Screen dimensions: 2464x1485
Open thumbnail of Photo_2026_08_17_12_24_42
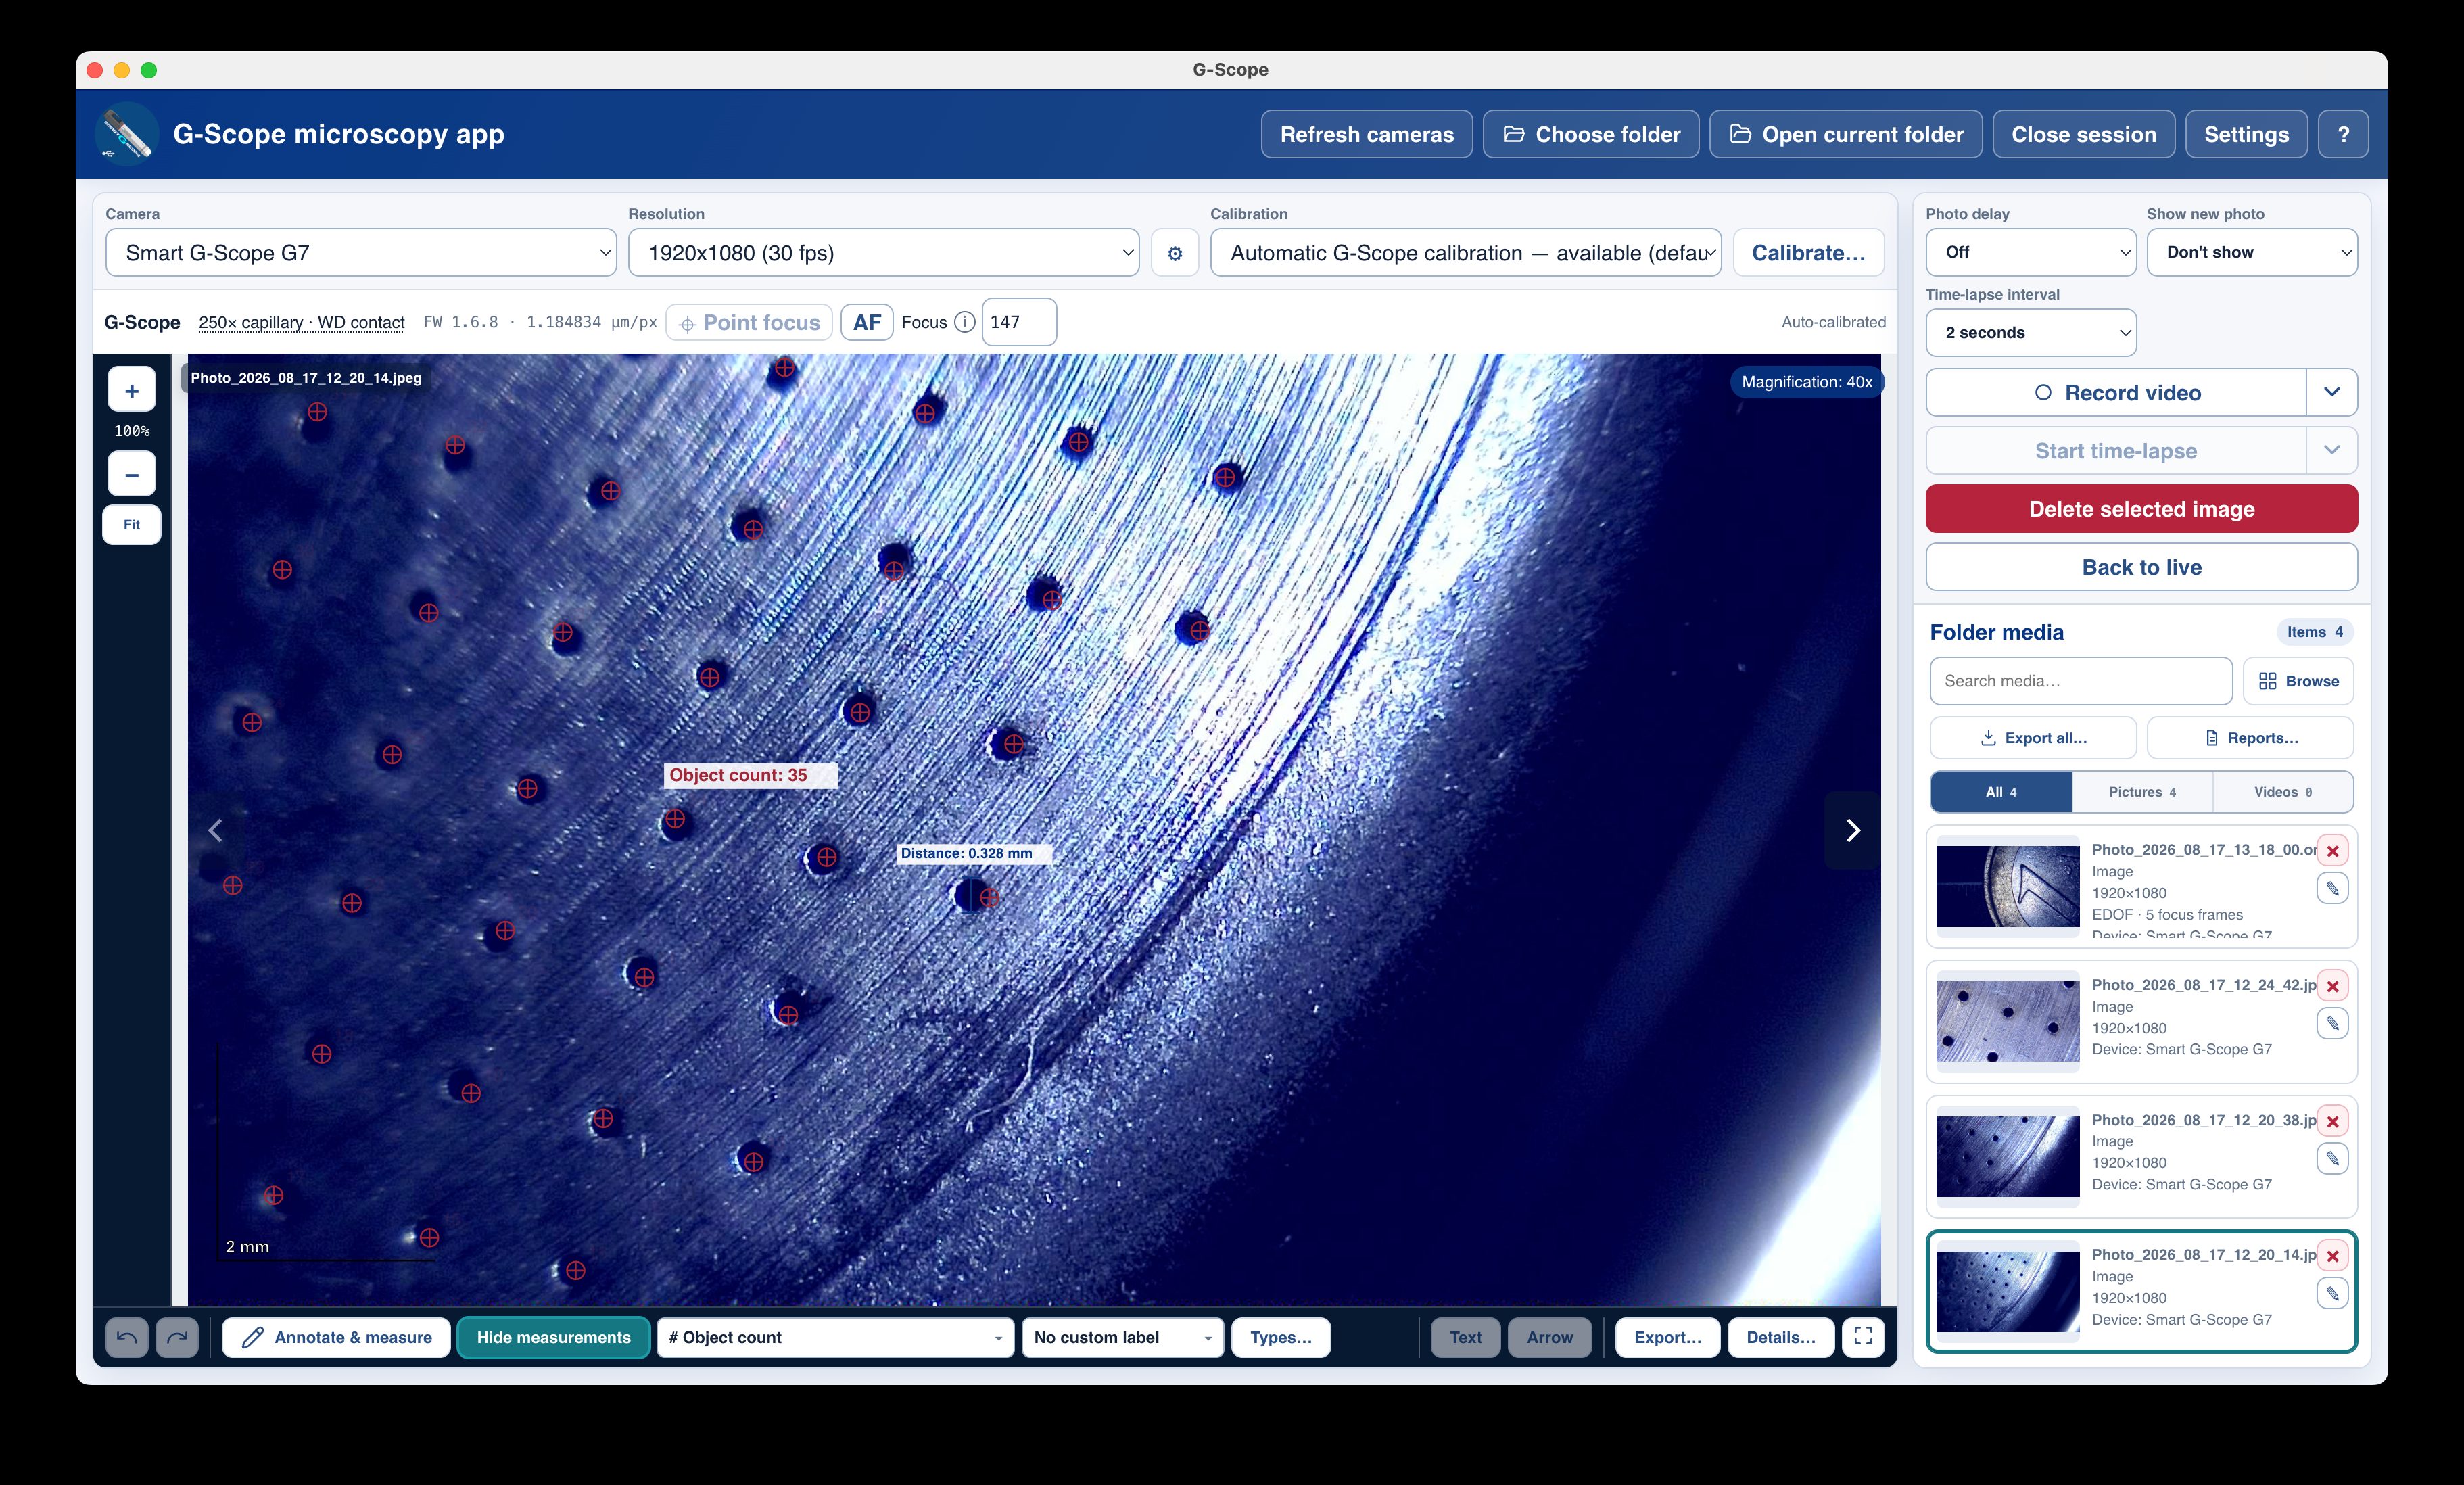(x=2007, y=1022)
